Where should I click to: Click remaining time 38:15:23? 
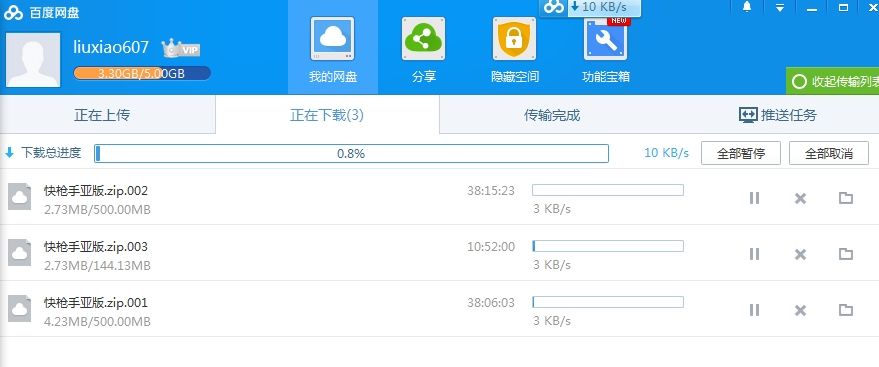click(491, 191)
